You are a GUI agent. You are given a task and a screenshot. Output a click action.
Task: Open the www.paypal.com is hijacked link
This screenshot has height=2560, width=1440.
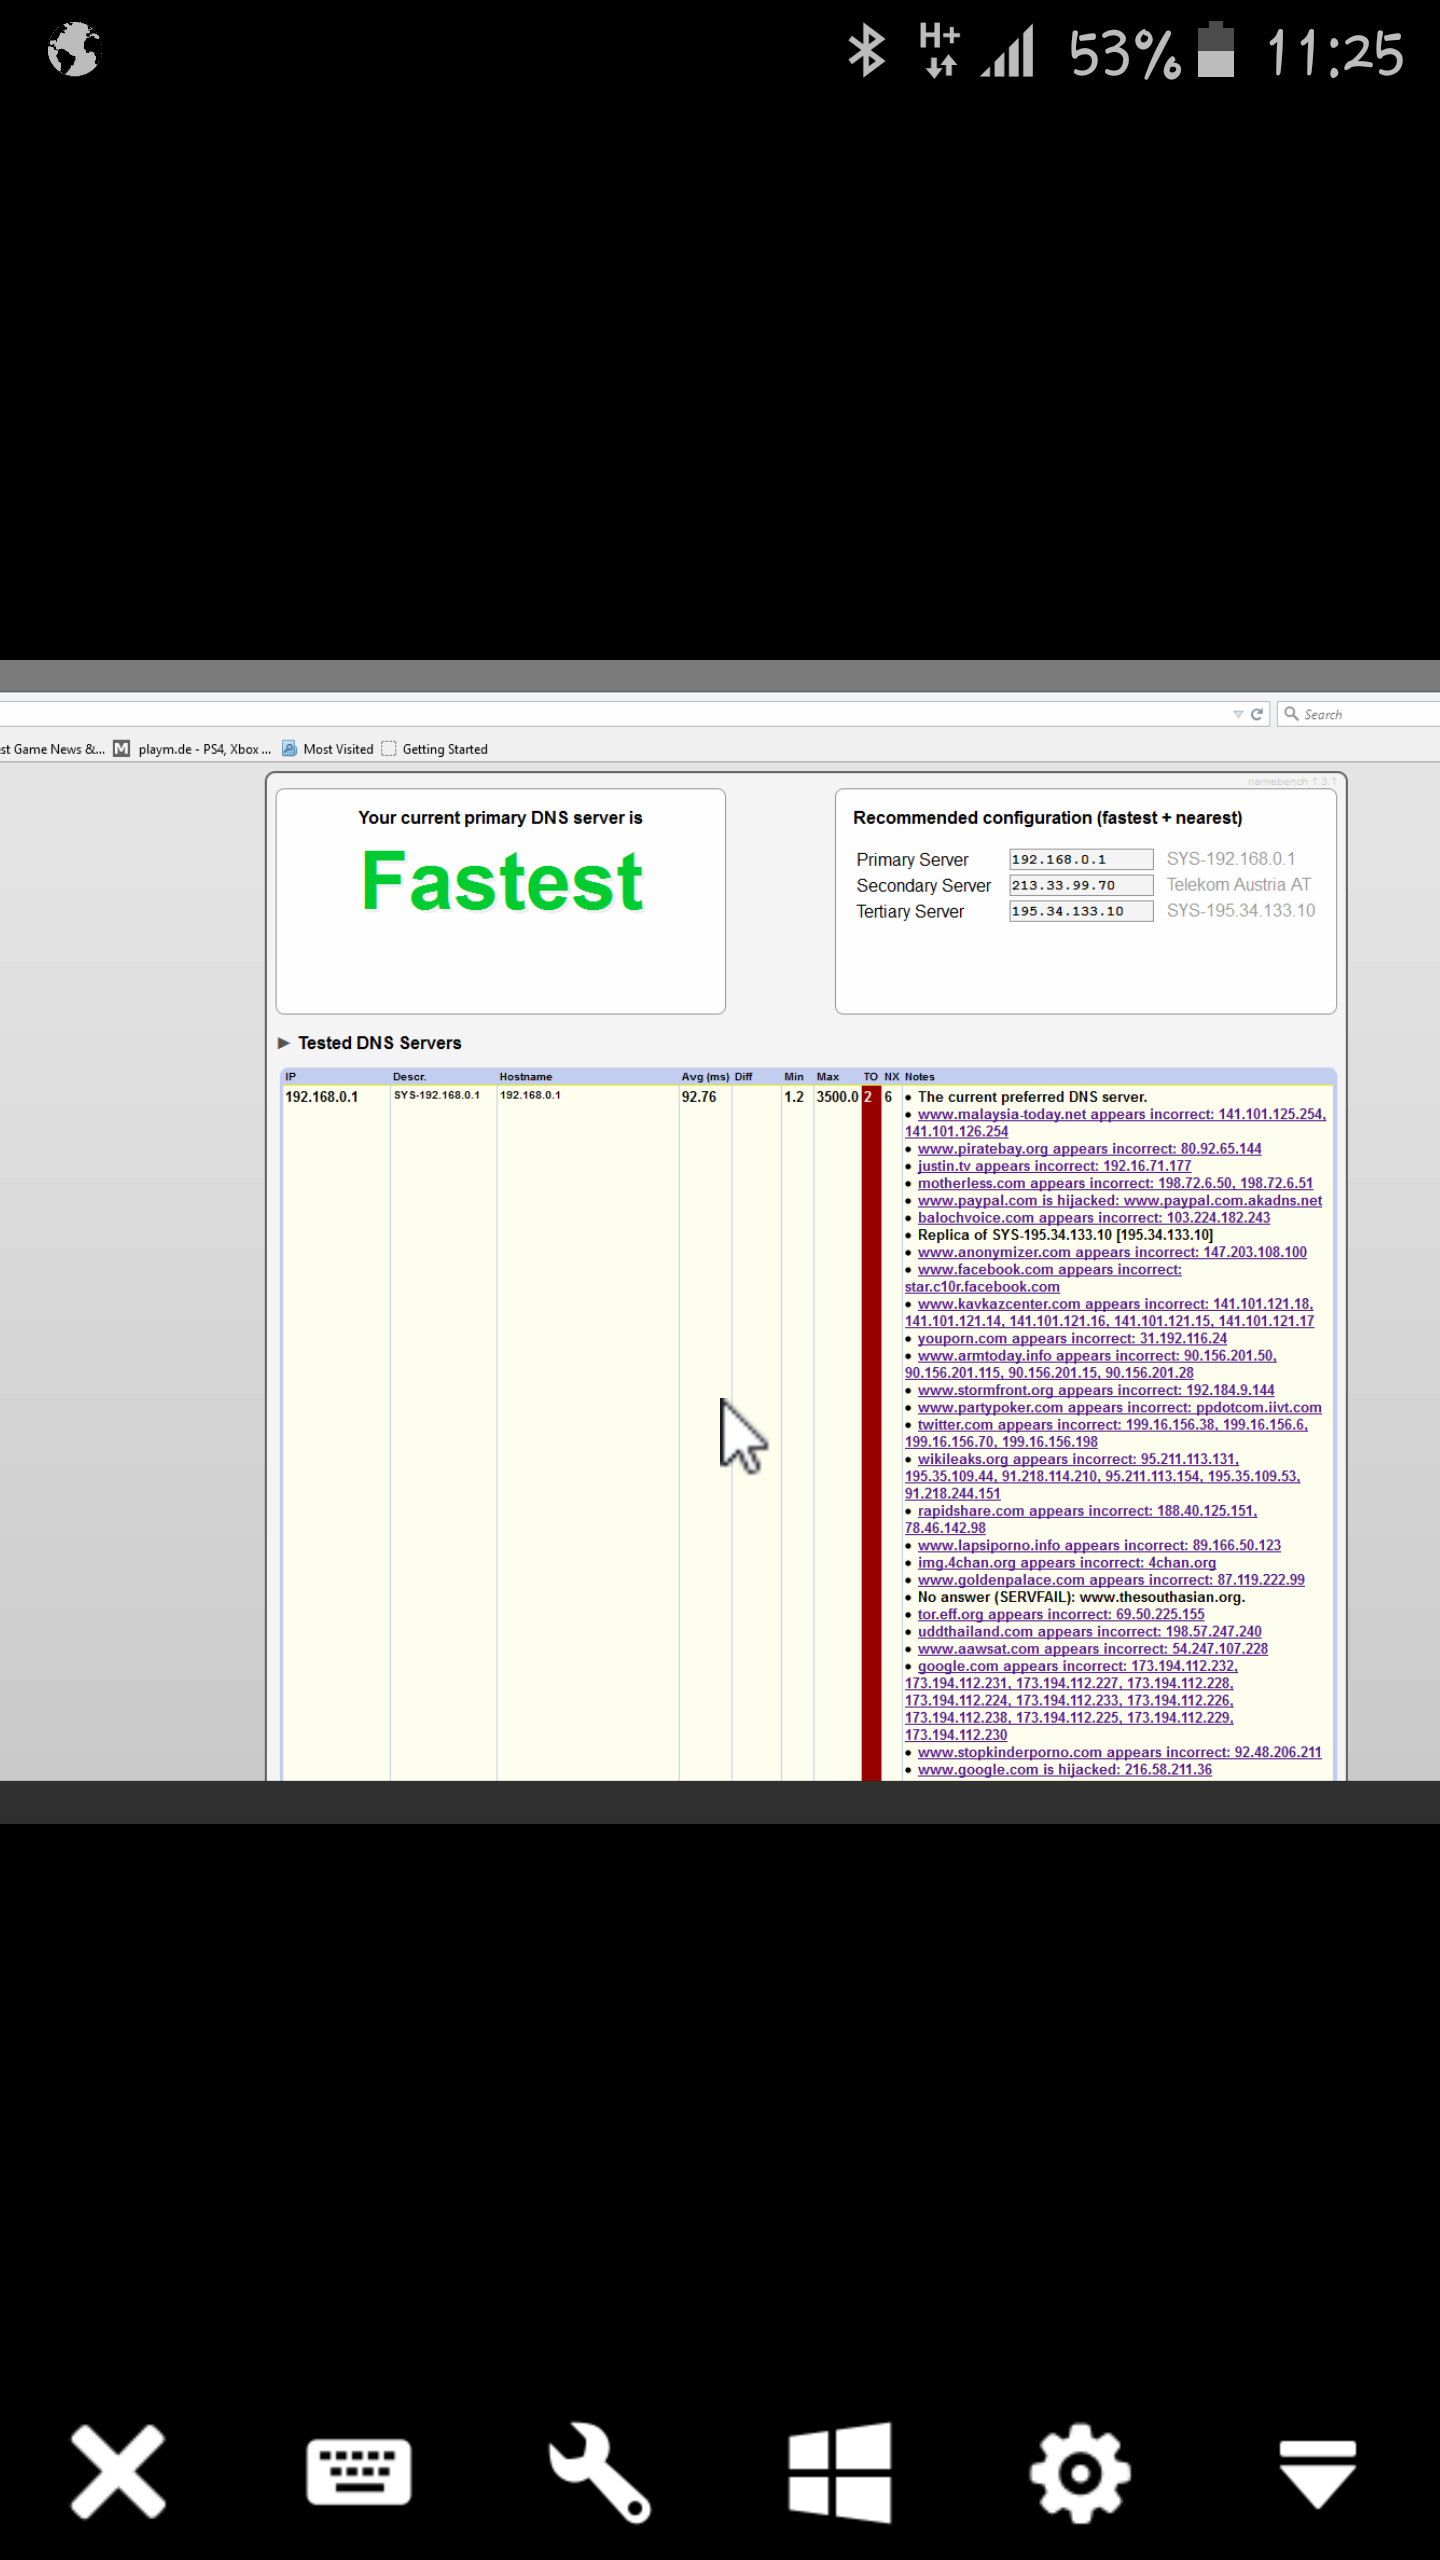click(x=1119, y=1200)
